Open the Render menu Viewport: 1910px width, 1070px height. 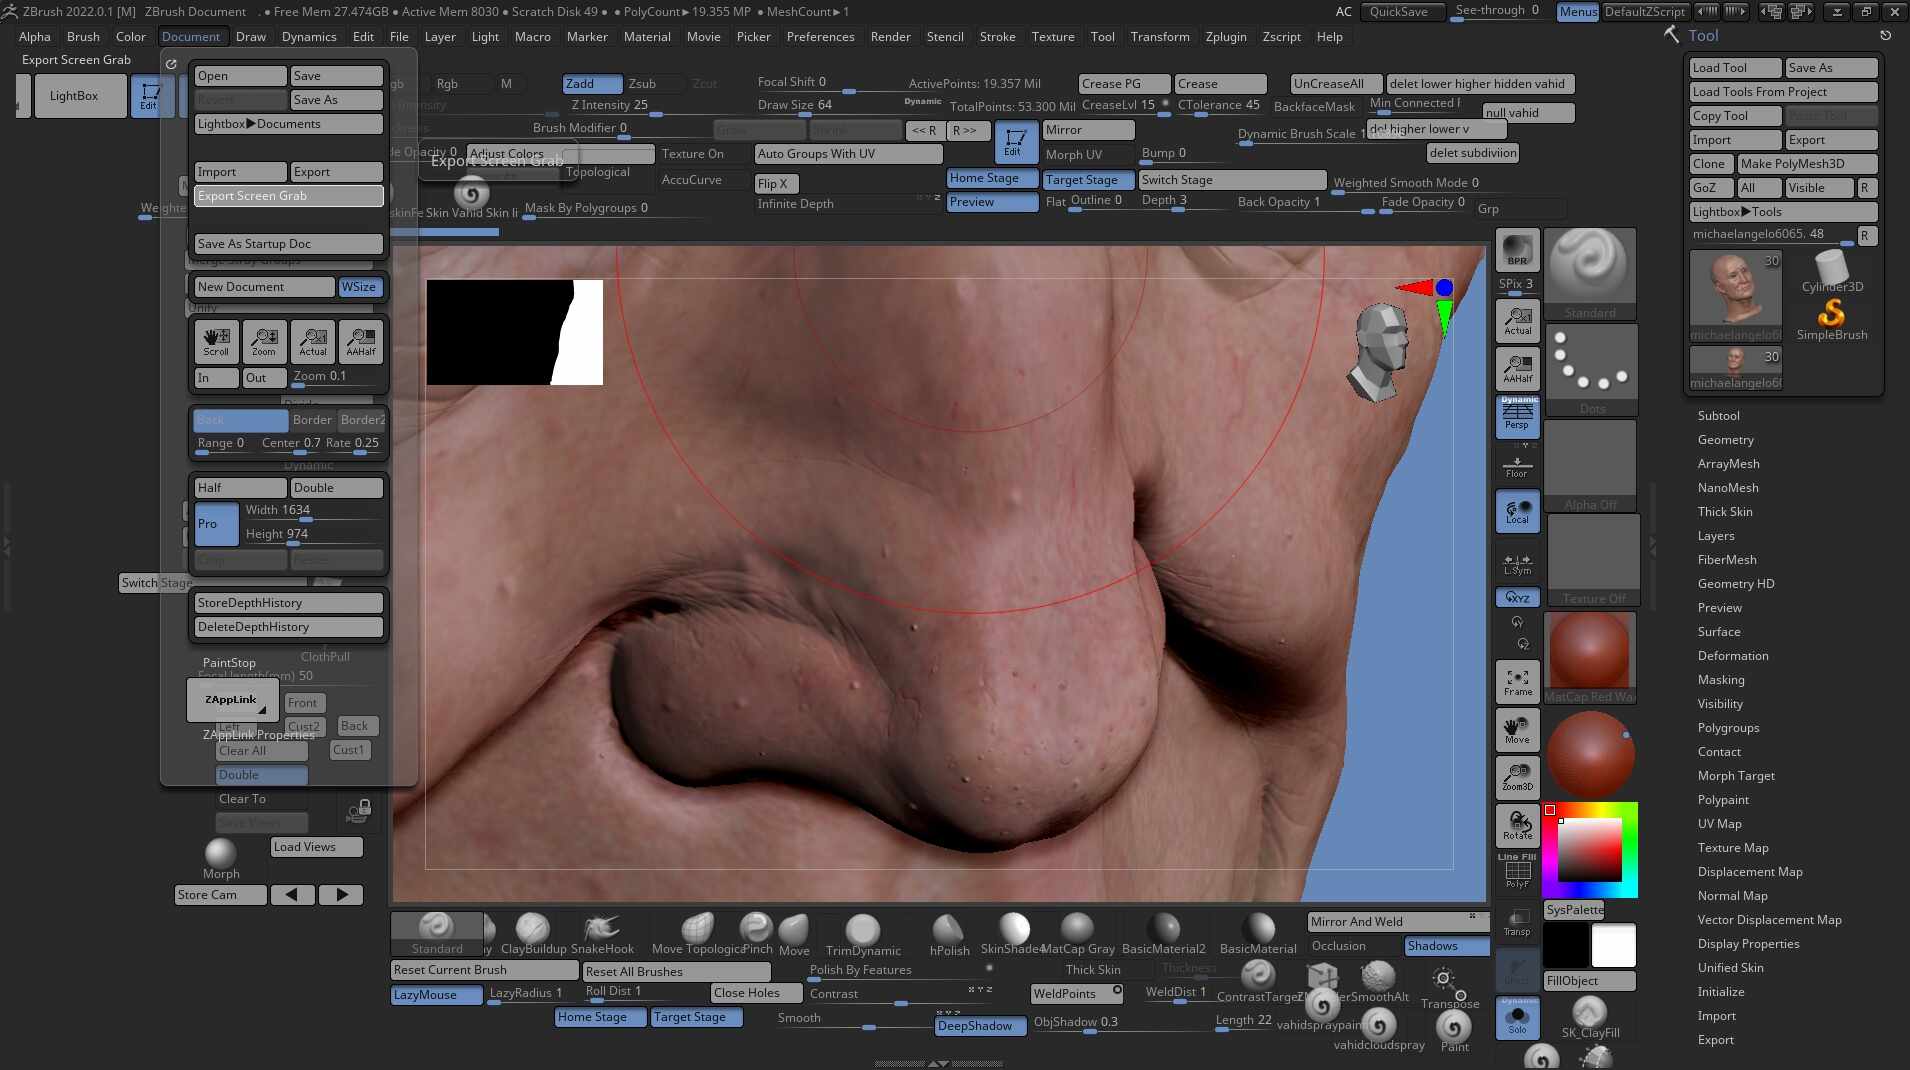coord(890,37)
